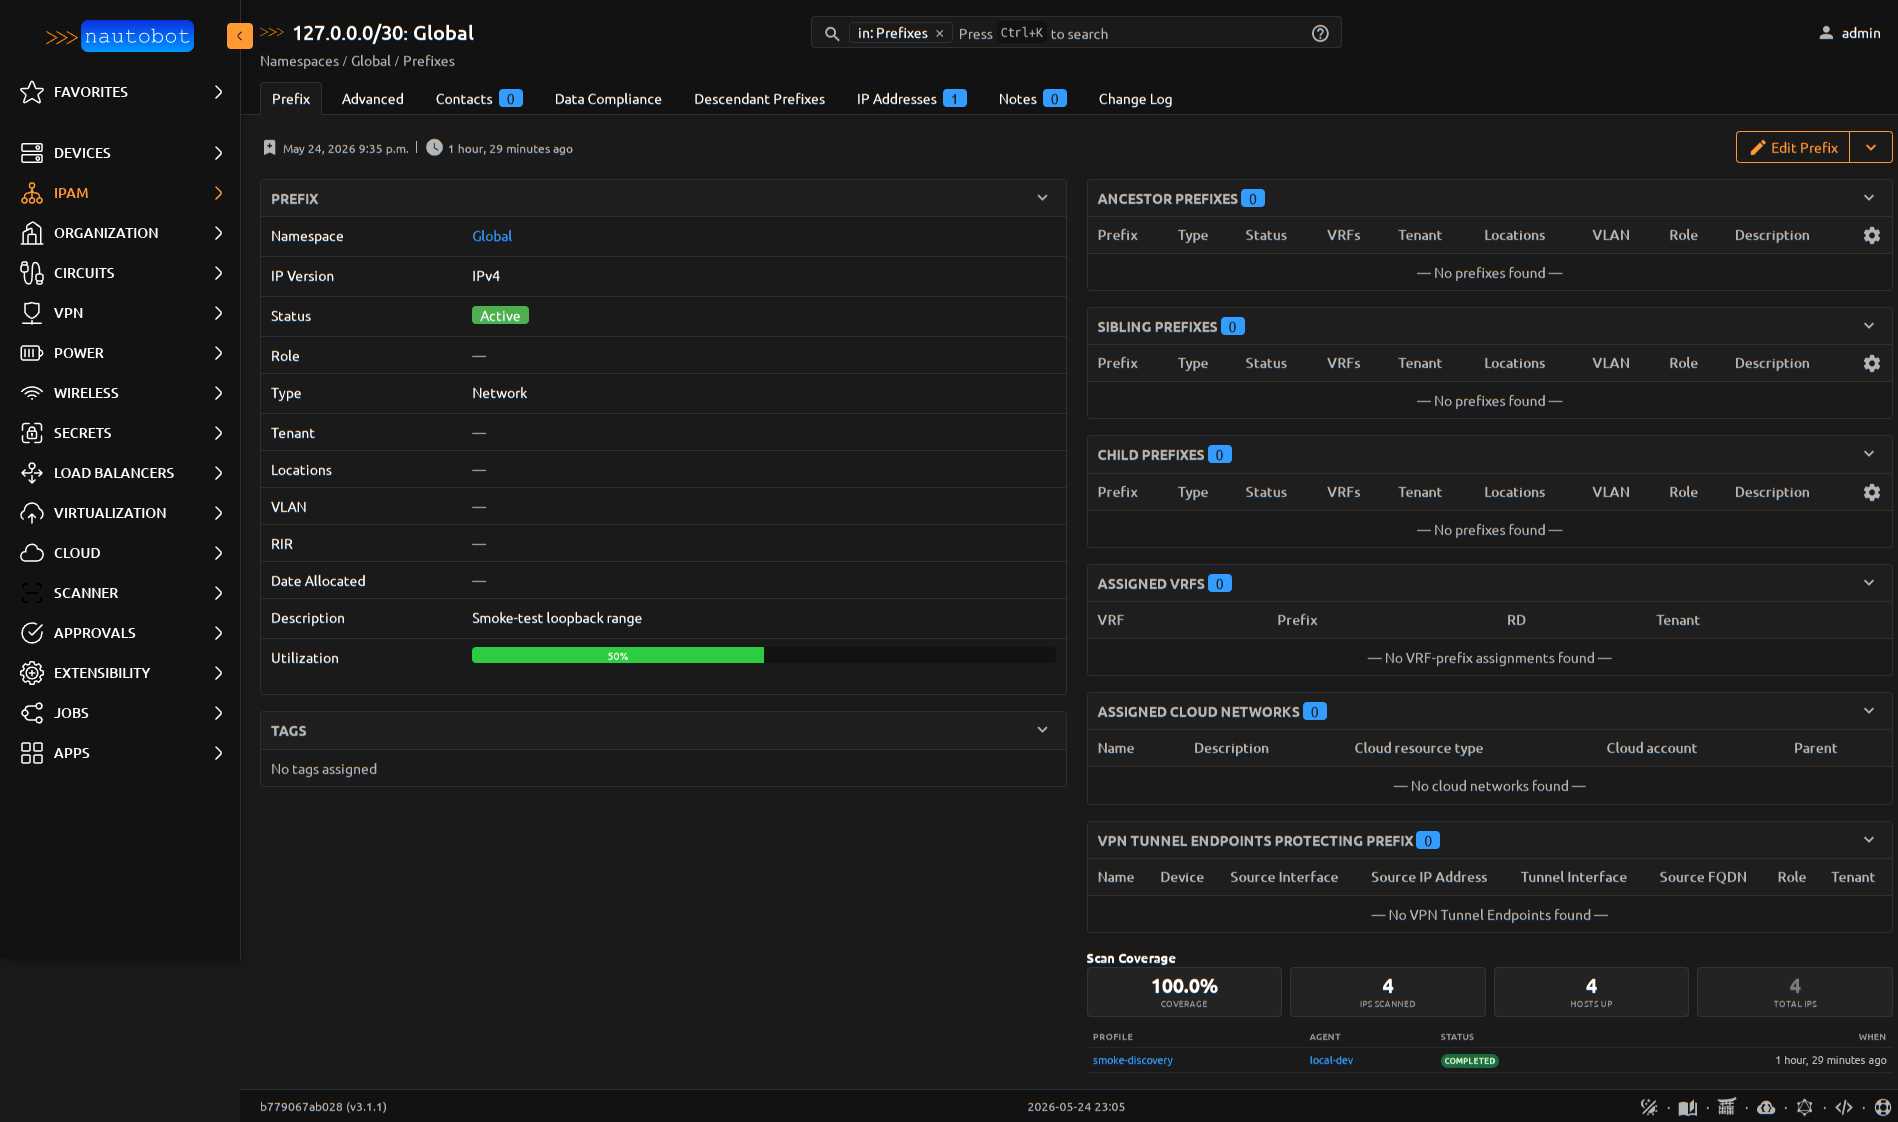The width and height of the screenshot is (1898, 1122).
Task: Click the COMPLETED scan status badge
Action: pyautogui.click(x=1469, y=1061)
